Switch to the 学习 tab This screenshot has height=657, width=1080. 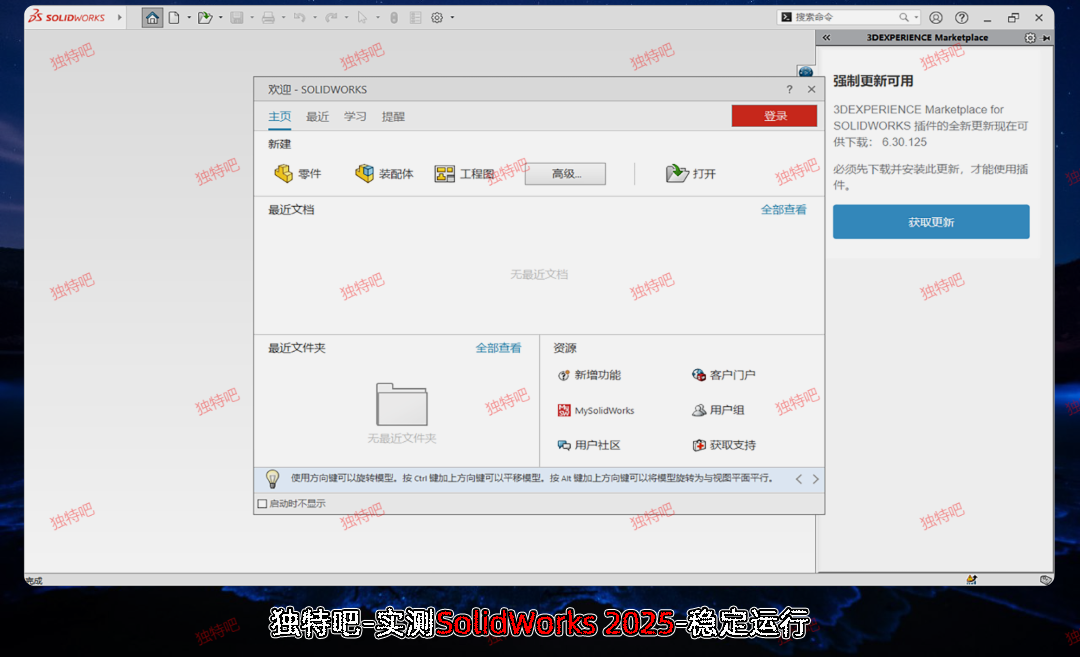coord(355,117)
